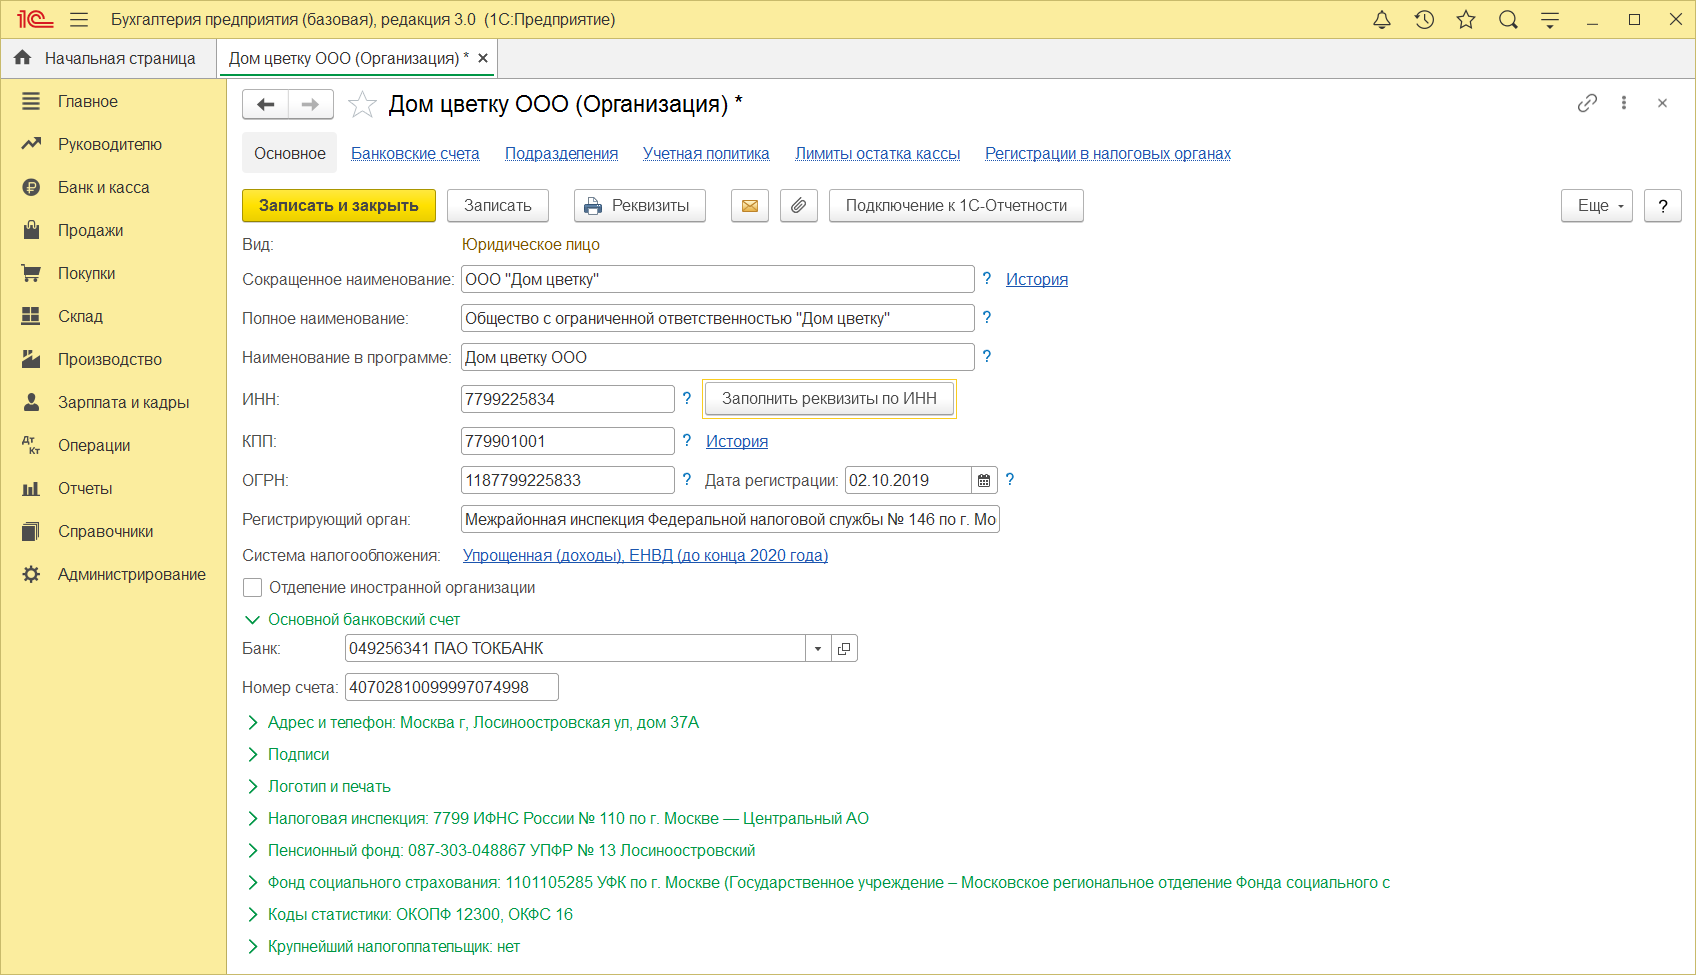Click into Регистрирующий орган field
The height and width of the screenshot is (975, 1696).
(730, 520)
